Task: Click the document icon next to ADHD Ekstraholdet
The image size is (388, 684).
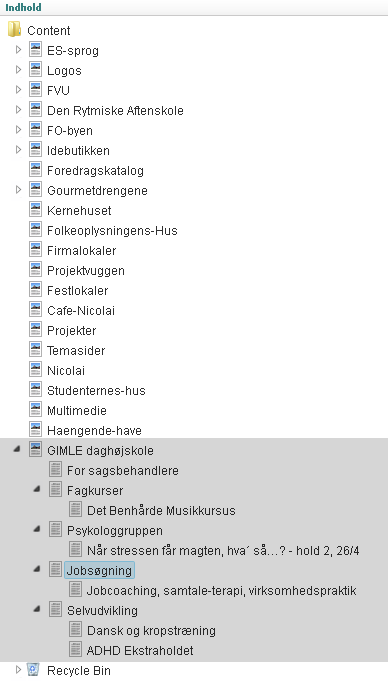Action: pyautogui.click(x=76, y=650)
